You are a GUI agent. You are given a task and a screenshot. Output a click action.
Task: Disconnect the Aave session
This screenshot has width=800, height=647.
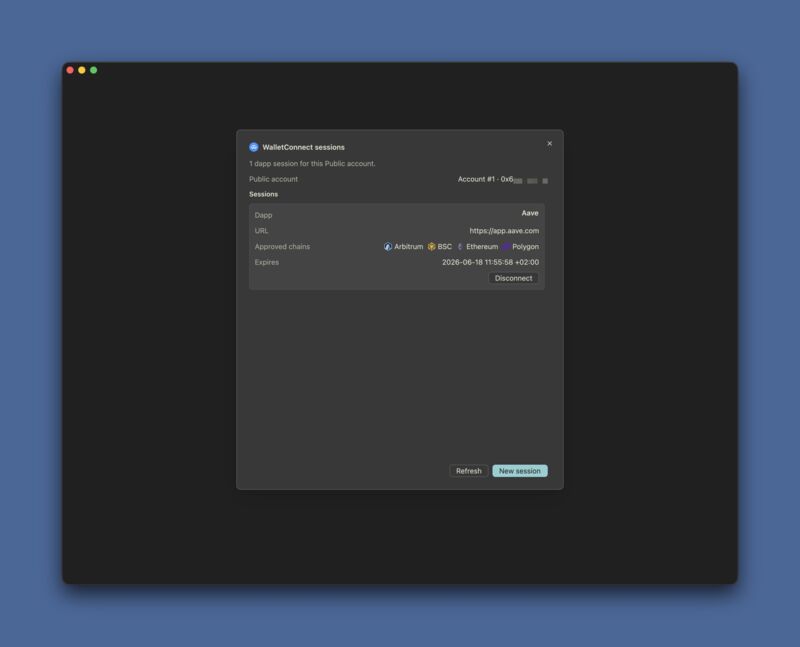point(513,278)
